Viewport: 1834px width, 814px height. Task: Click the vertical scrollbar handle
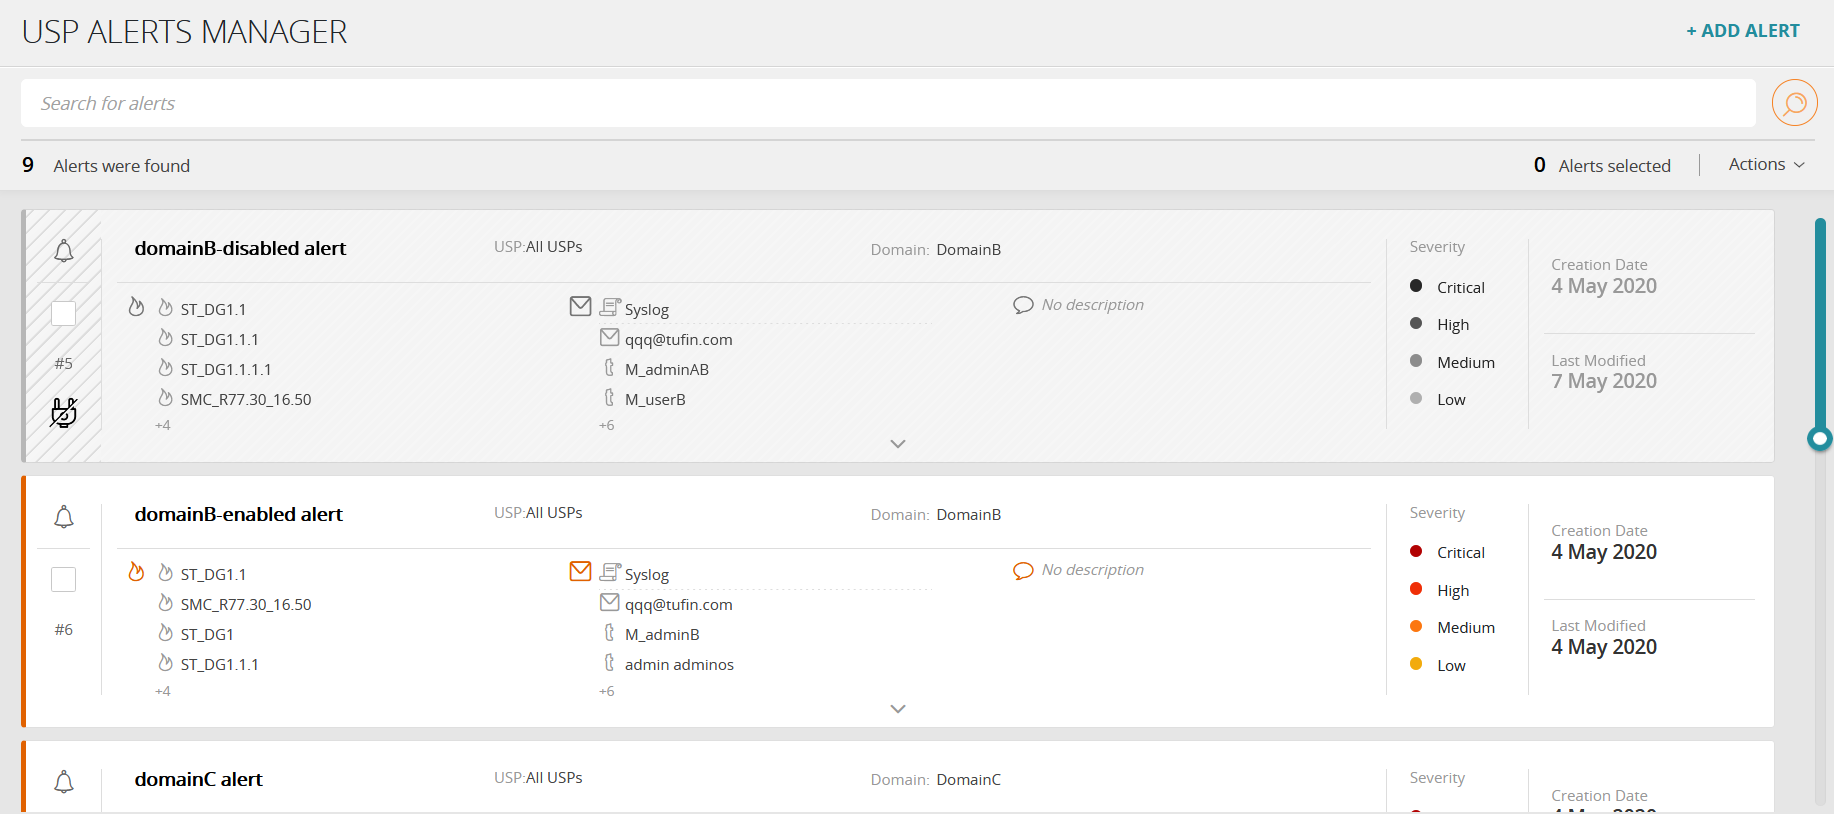1820,438
